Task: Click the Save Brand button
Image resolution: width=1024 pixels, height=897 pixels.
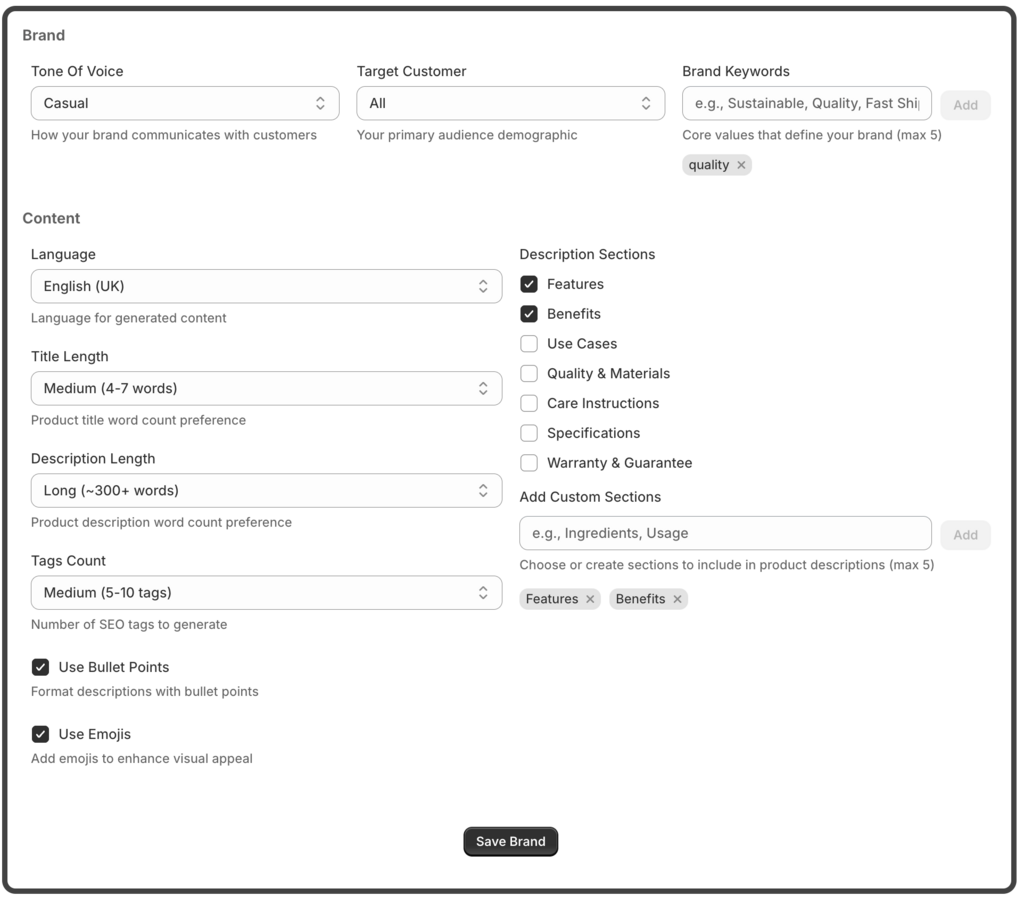Action: tap(510, 841)
